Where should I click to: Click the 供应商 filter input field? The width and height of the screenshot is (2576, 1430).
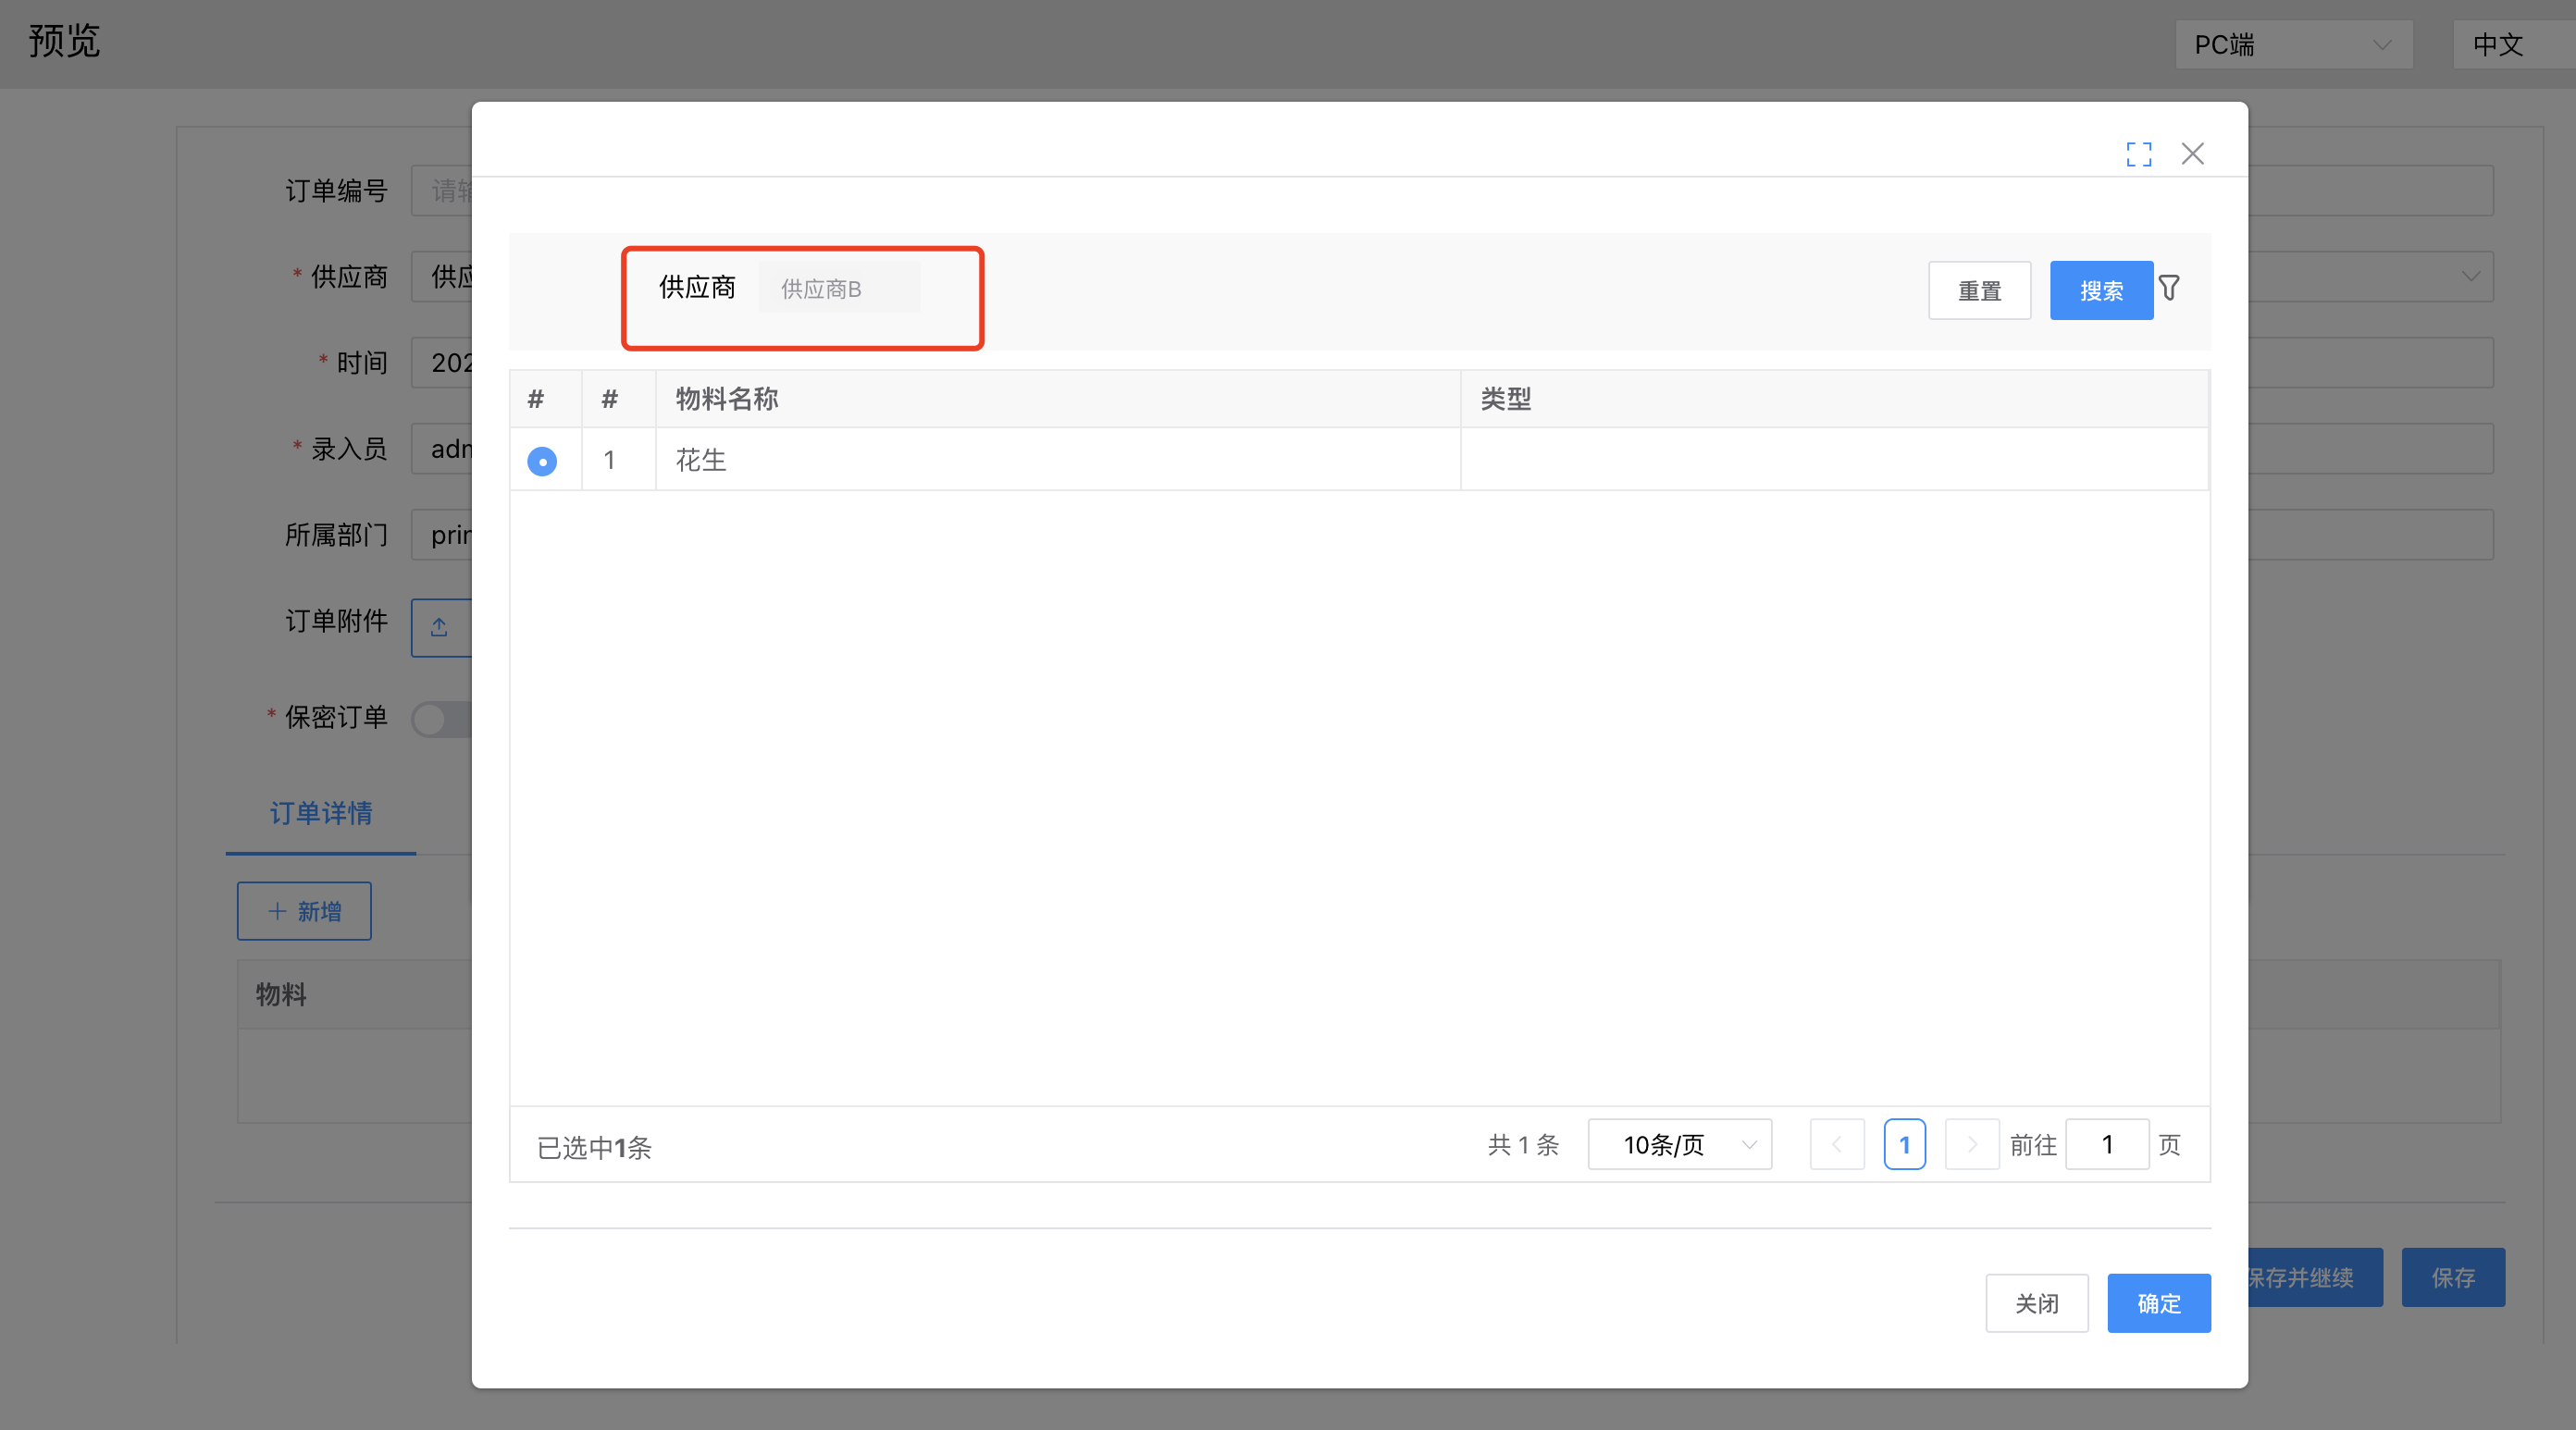click(x=838, y=289)
